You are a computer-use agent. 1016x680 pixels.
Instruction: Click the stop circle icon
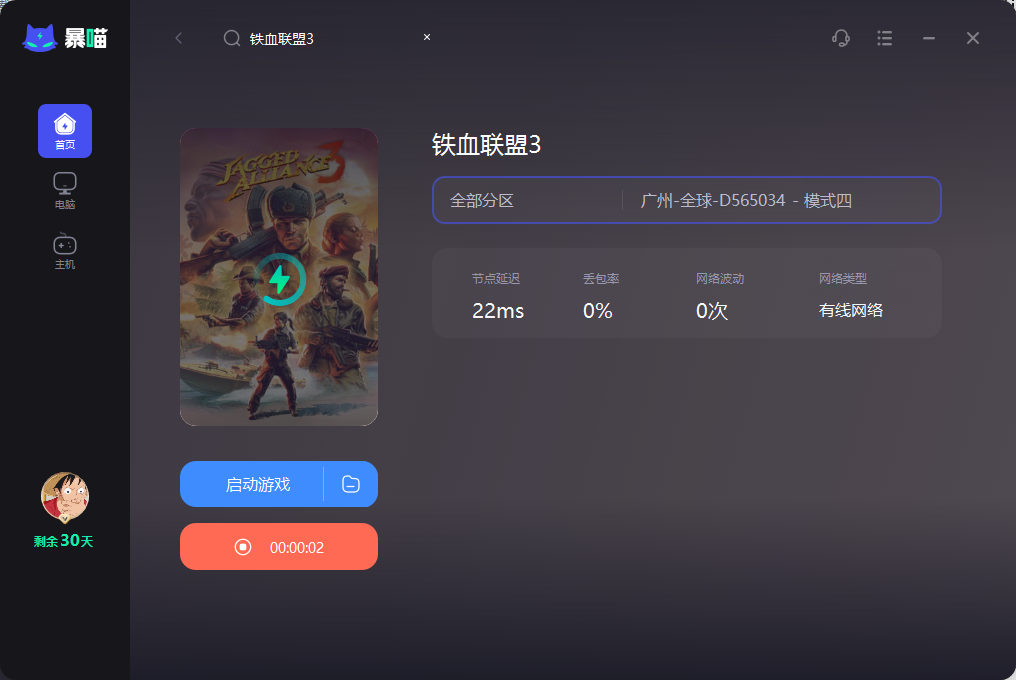pos(243,547)
